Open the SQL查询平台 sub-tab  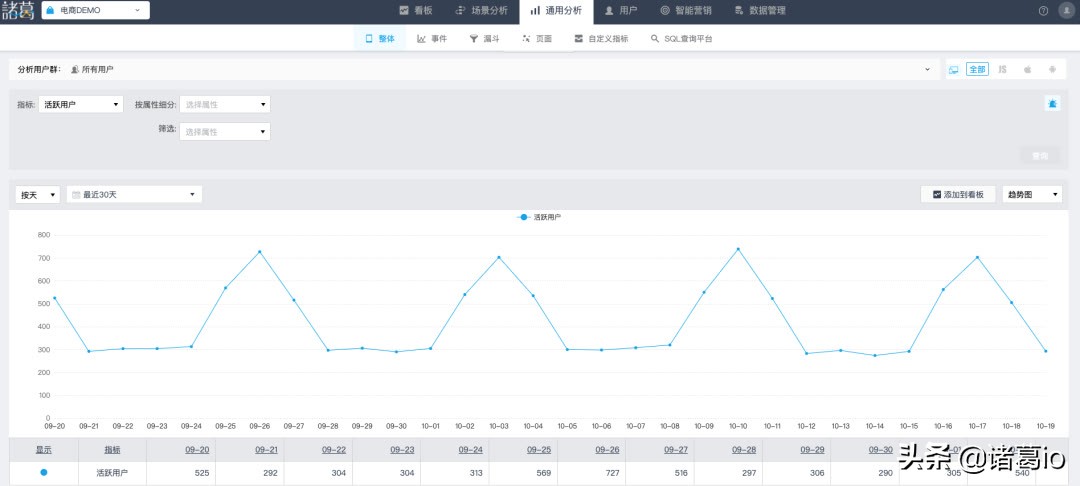(682, 39)
